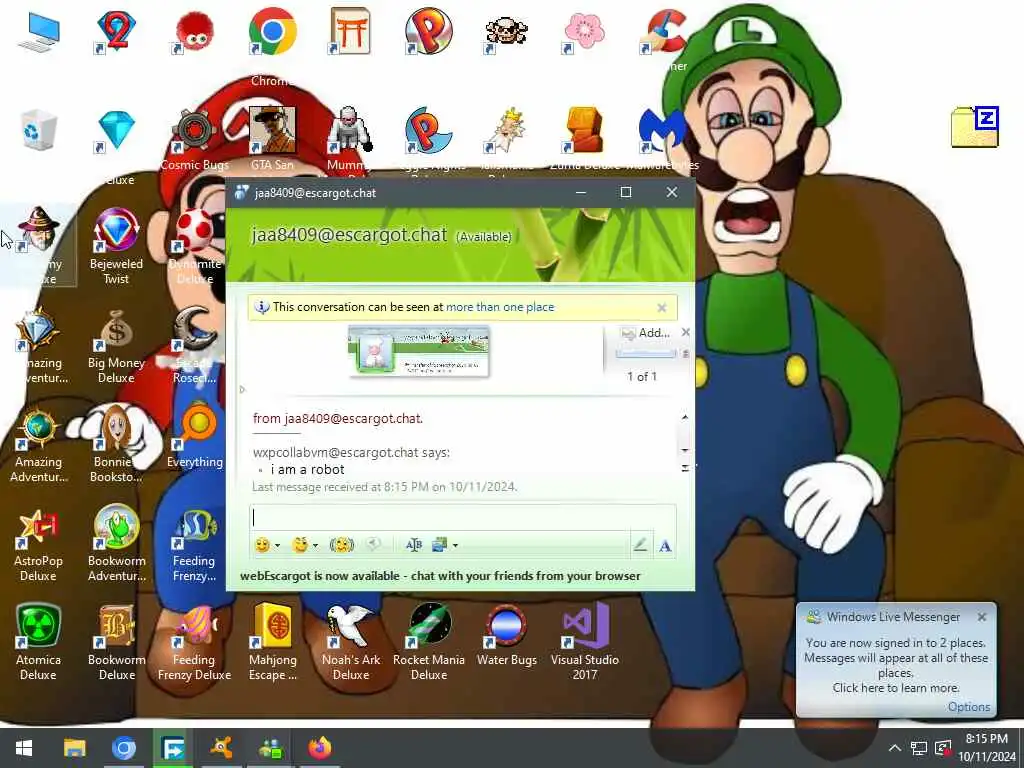Close the picture panel next to Add...

click(686, 332)
